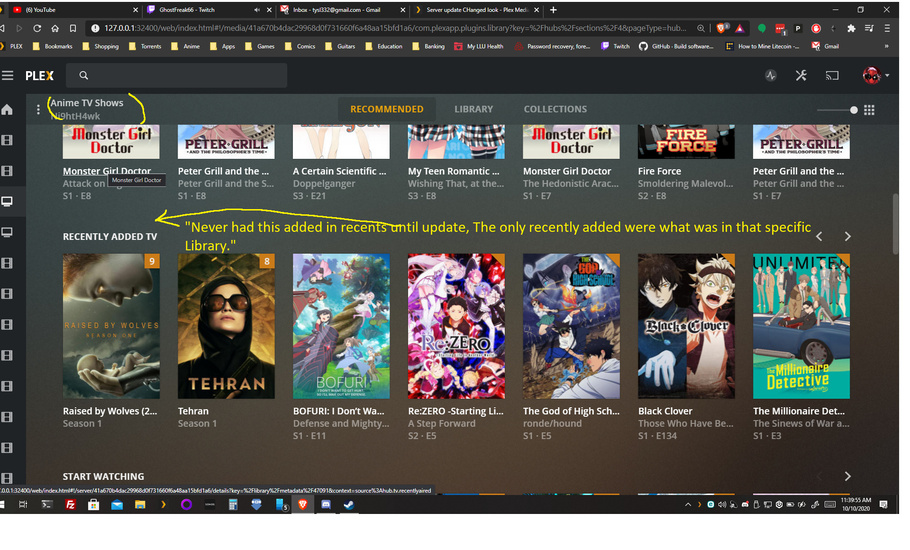This screenshot has width=910, height=550.
Task: Open the Plex hamburger menu
Action: tap(8, 75)
